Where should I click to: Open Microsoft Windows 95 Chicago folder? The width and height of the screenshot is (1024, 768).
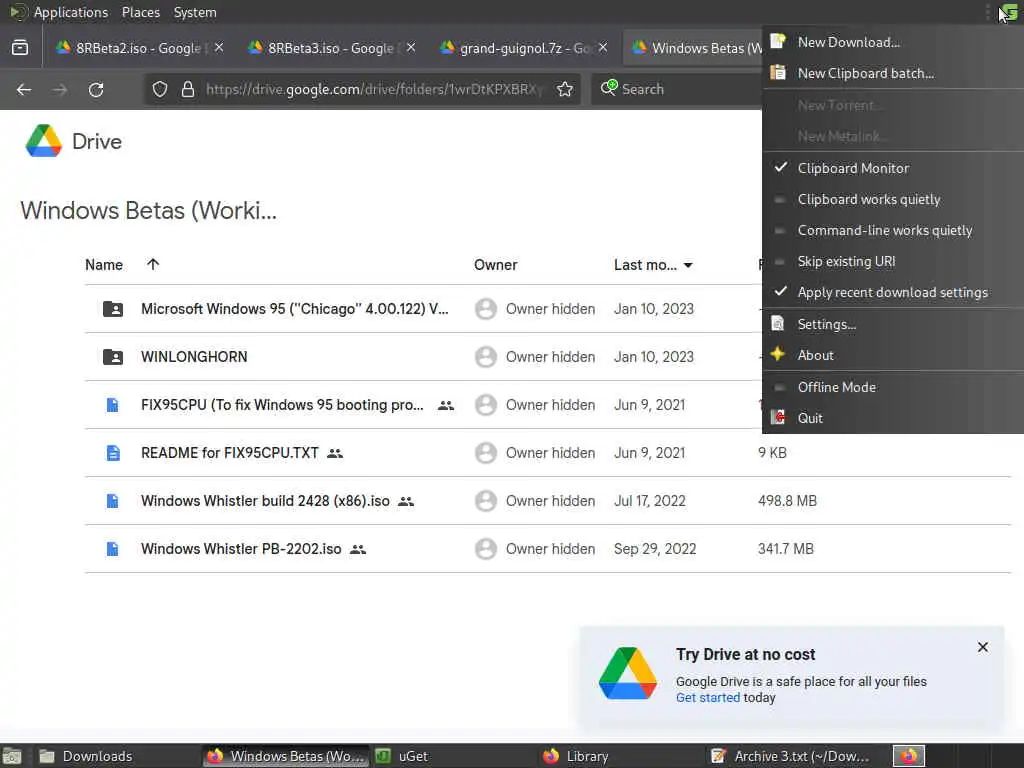(295, 309)
